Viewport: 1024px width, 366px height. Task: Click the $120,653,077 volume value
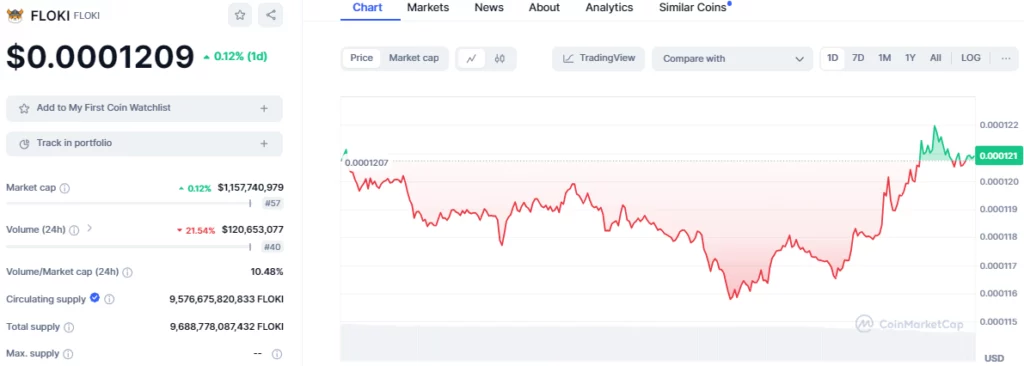(253, 229)
